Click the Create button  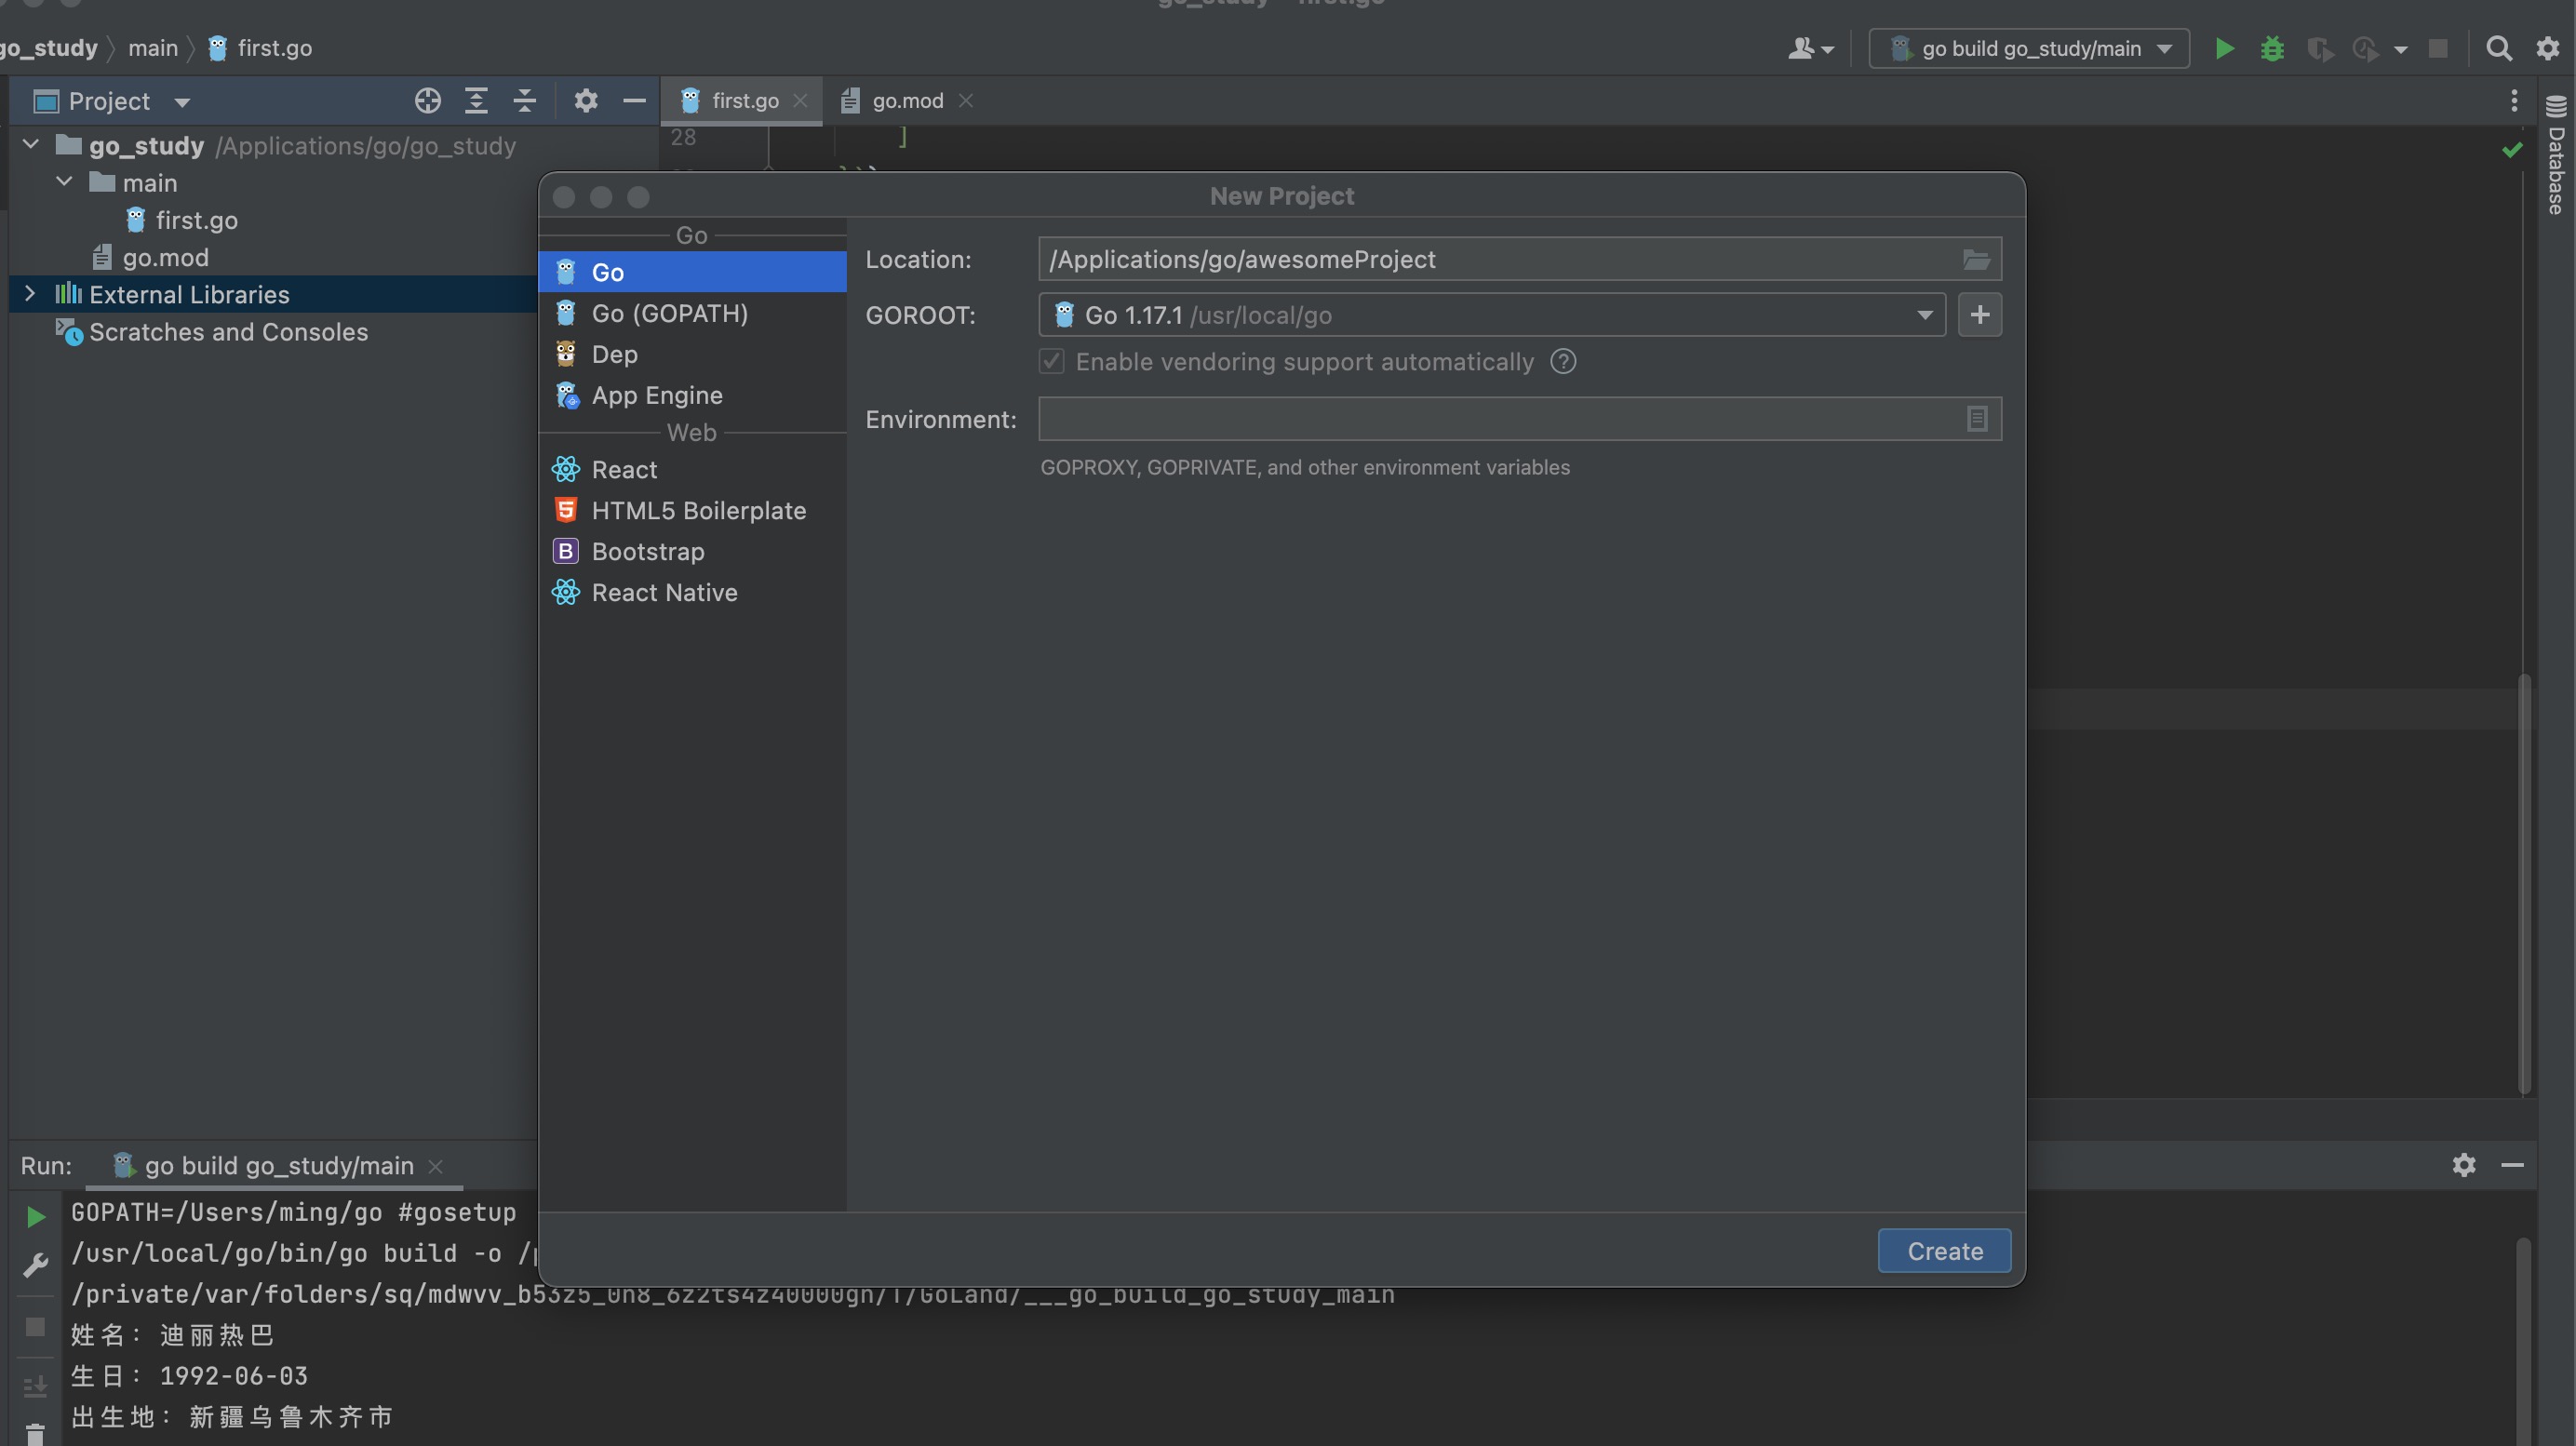coord(1944,1251)
